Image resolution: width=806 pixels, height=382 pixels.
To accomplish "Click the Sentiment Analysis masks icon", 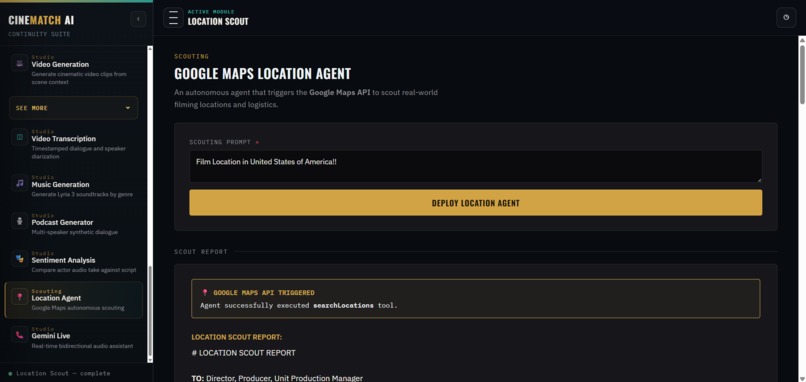I will click(20, 259).
